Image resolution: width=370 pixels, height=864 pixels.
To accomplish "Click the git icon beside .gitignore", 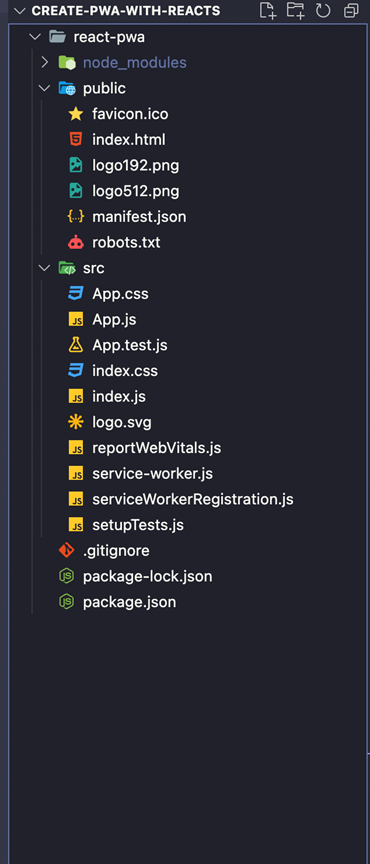I will 67,551.
